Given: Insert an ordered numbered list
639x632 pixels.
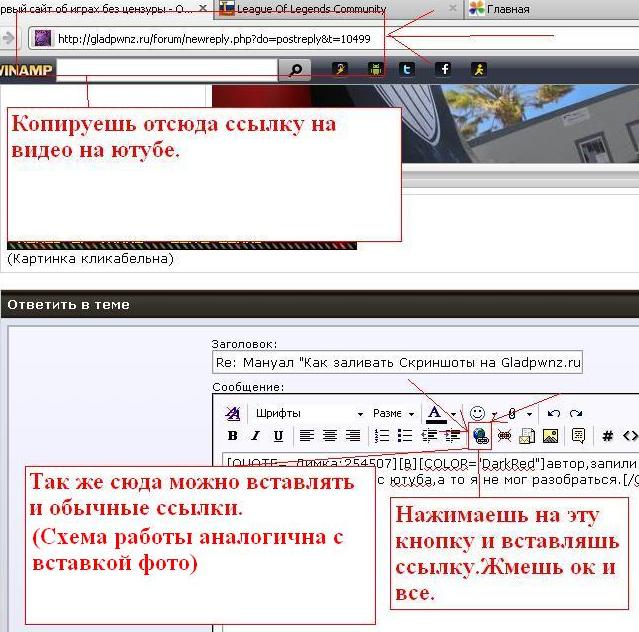Looking at the screenshot, I should click(382, 436).
